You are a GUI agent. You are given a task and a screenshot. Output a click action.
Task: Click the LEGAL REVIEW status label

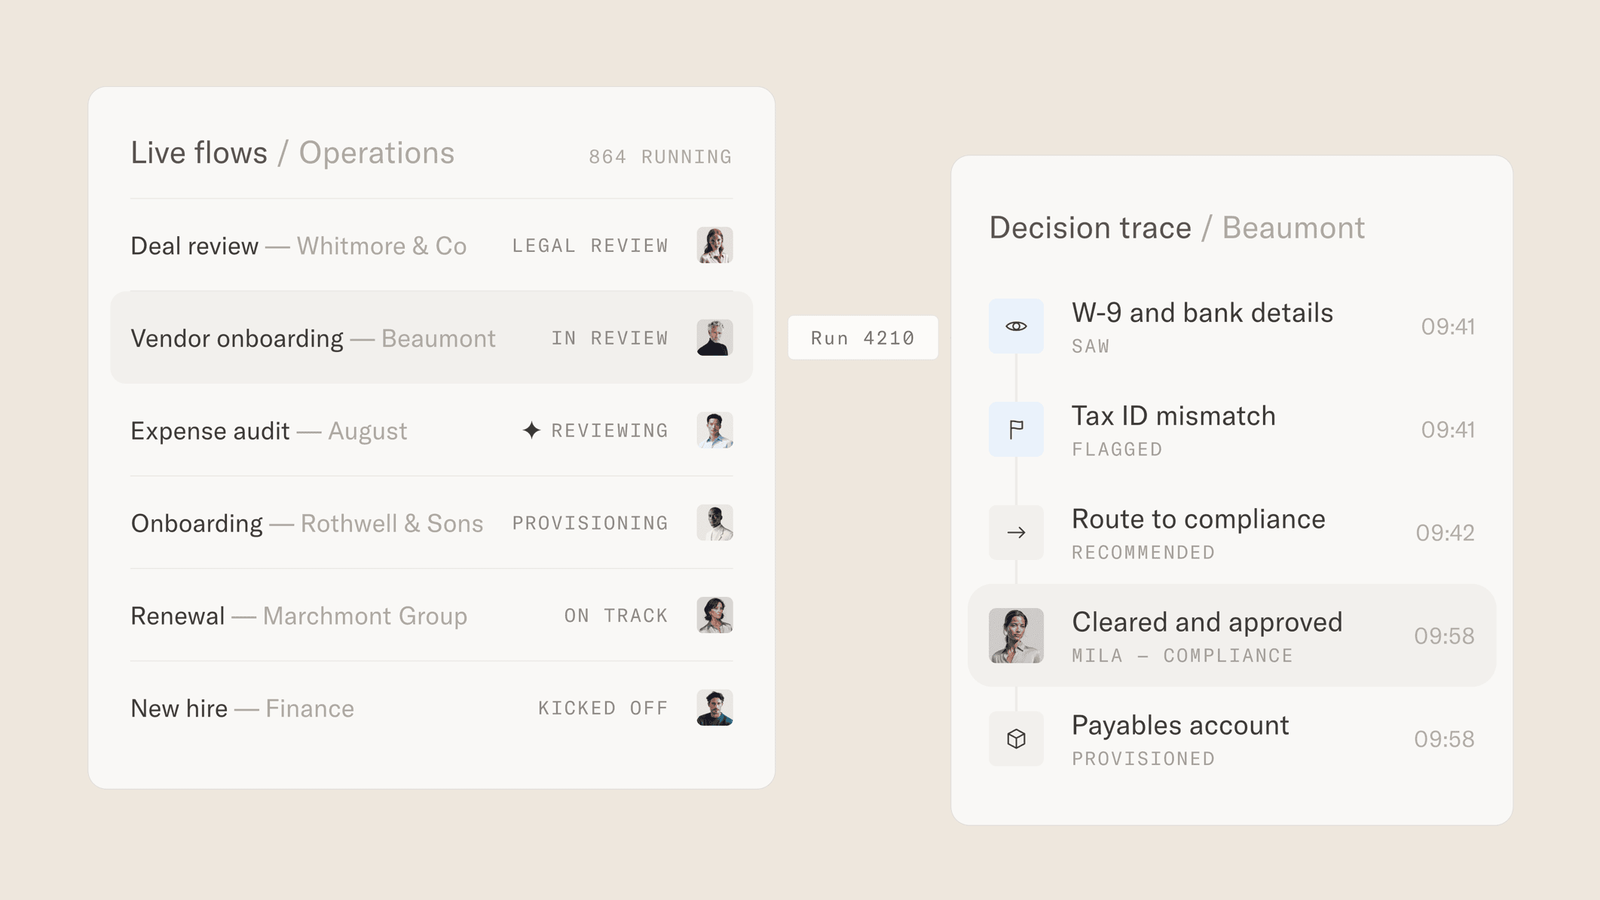pyautogui.click(x=590, y=245)
